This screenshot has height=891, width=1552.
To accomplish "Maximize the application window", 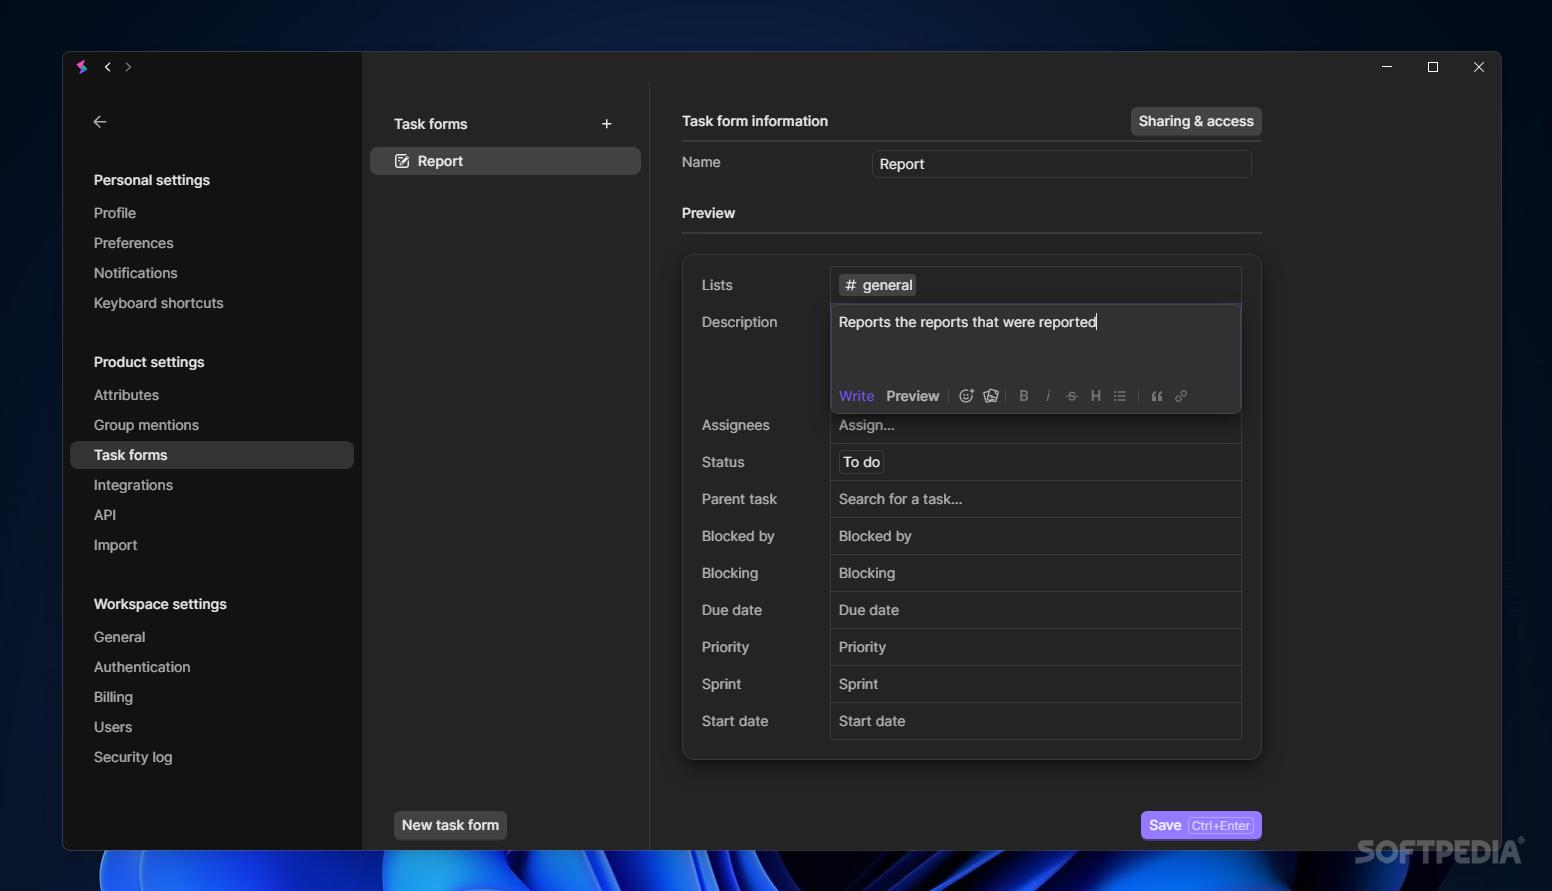I will 1433,67.
